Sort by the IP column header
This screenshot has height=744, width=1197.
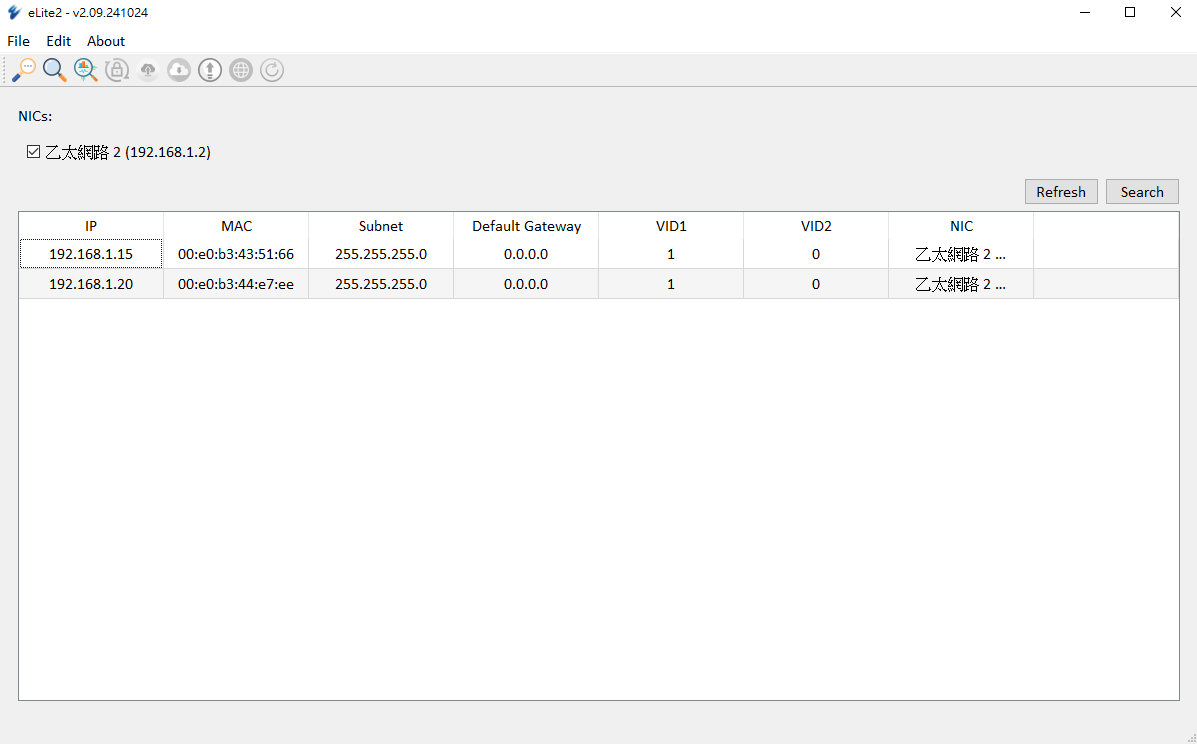tap(91, 226)
